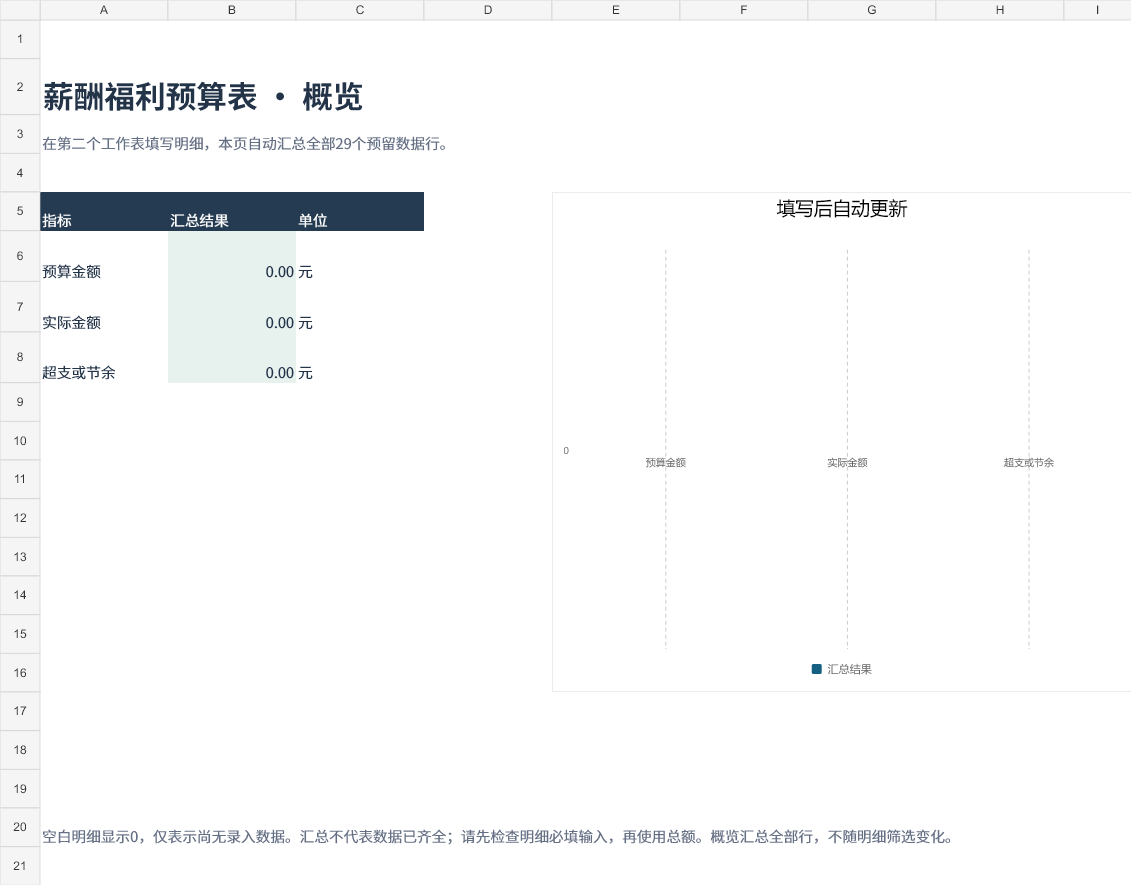Image resolution: width=1131 pixels, height=885 pixels.
Task: Select row 5 header
Action: (x=20, y=211)
